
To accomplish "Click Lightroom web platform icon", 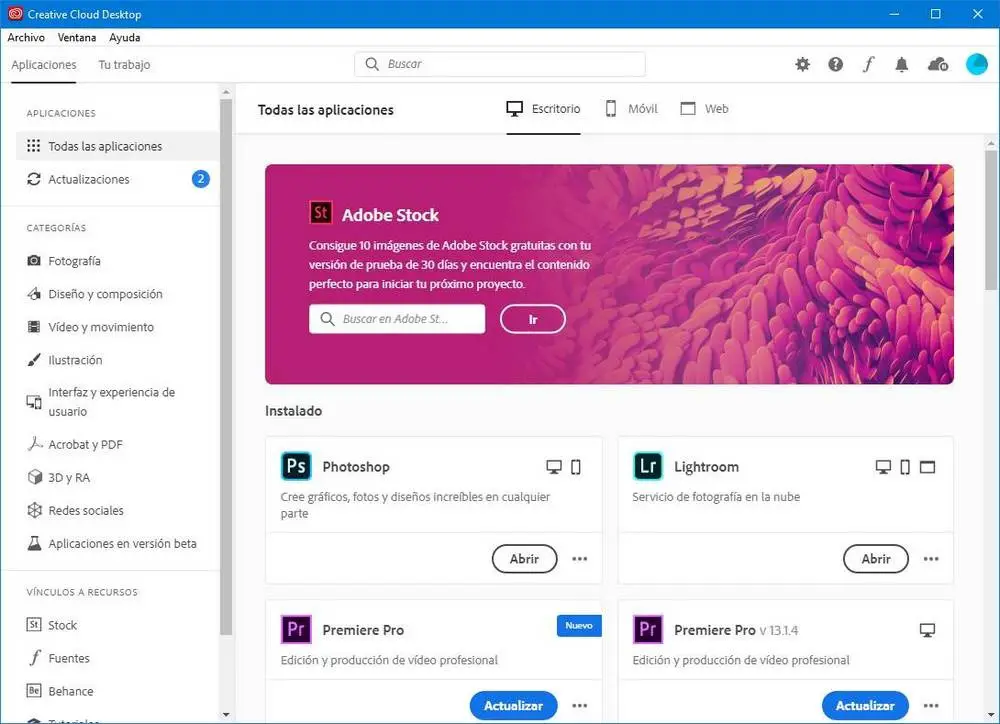I will 927,467.
